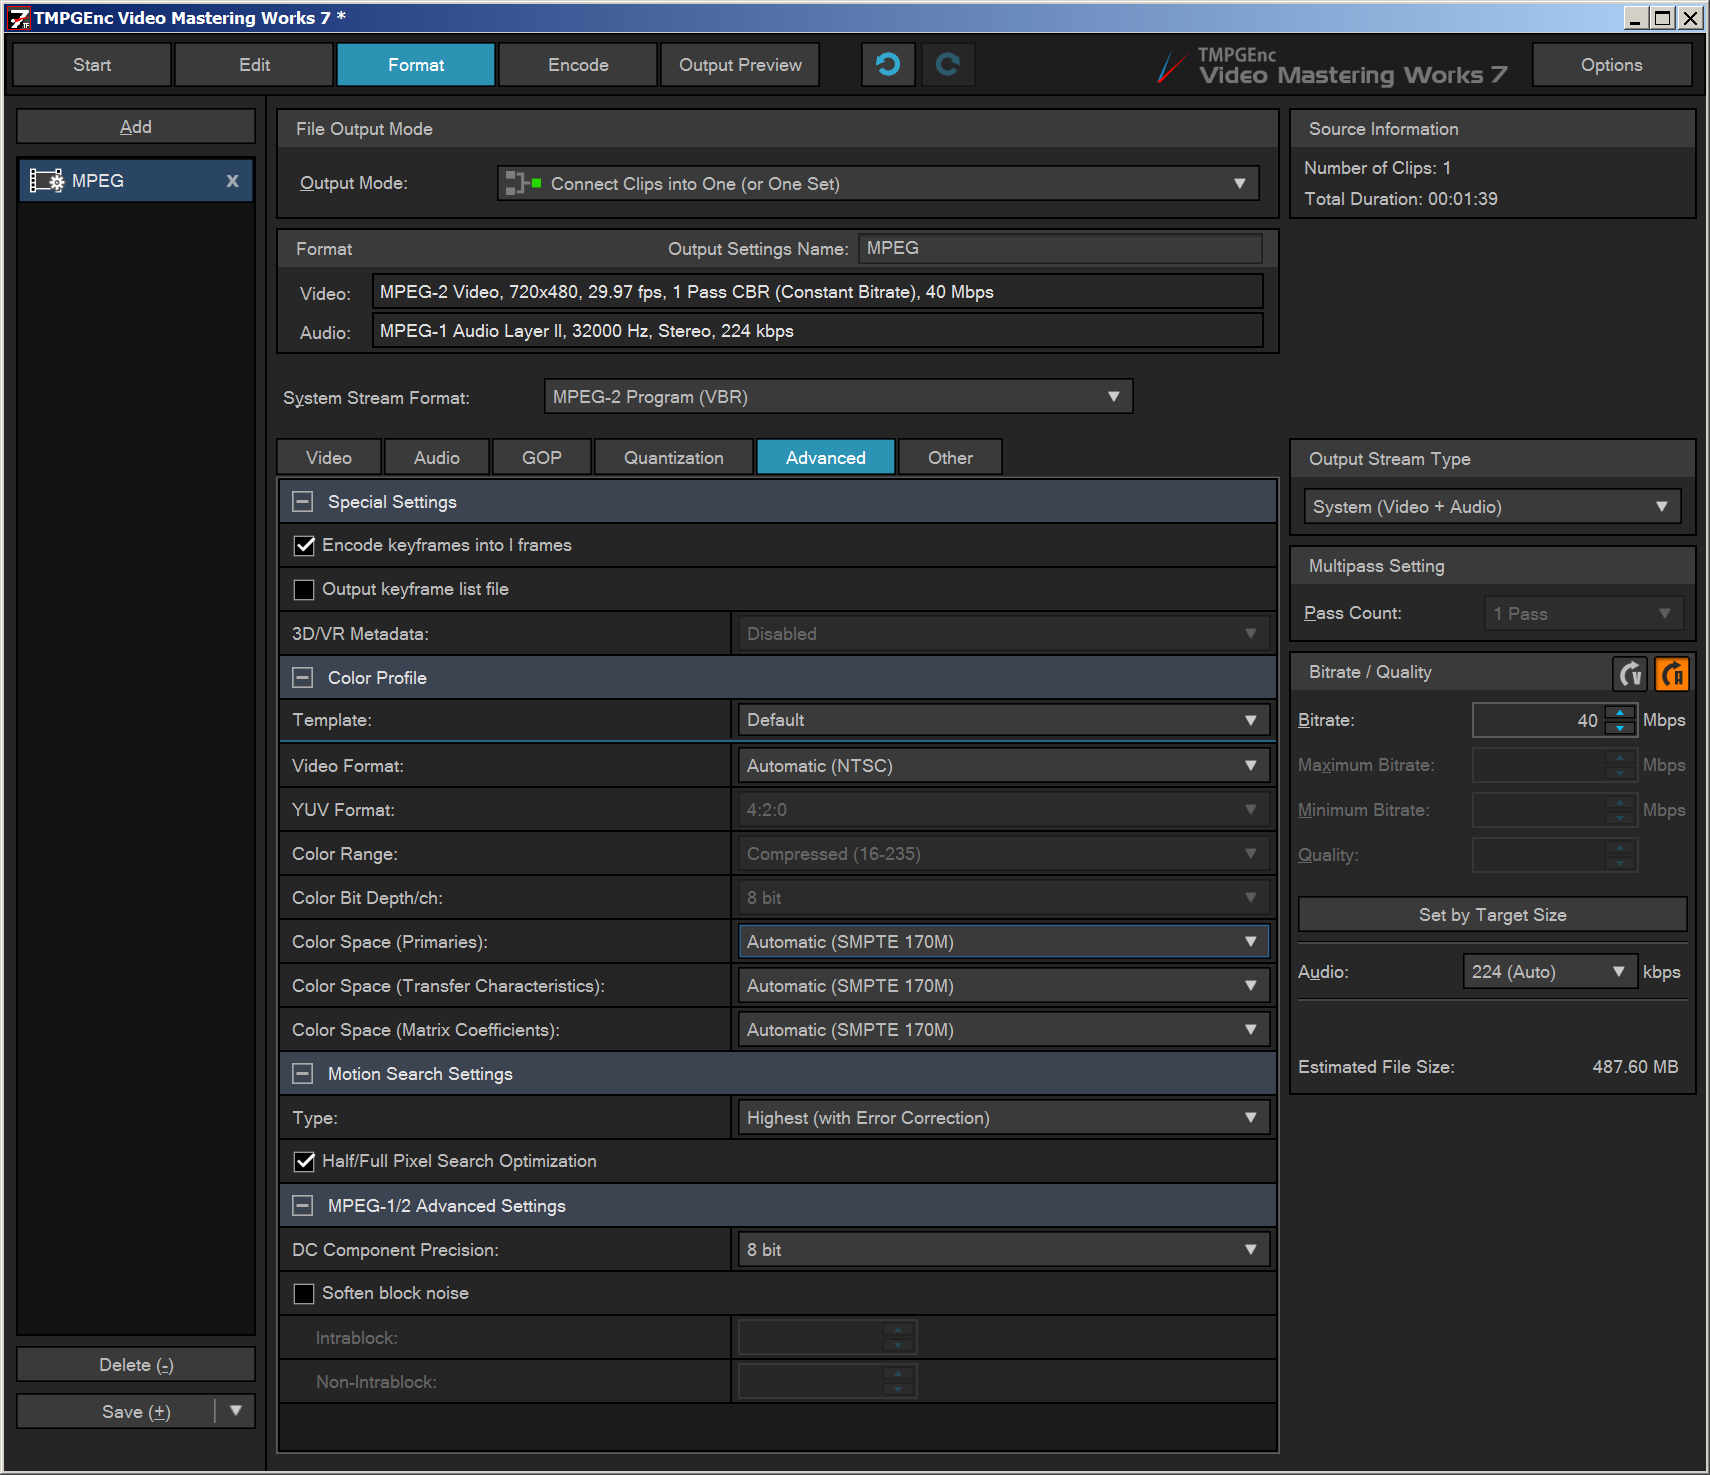Click the 'V' arrow icon in Bitrate / Quality
This screenshot has width=1710, height=1475.
(1630, 674)
